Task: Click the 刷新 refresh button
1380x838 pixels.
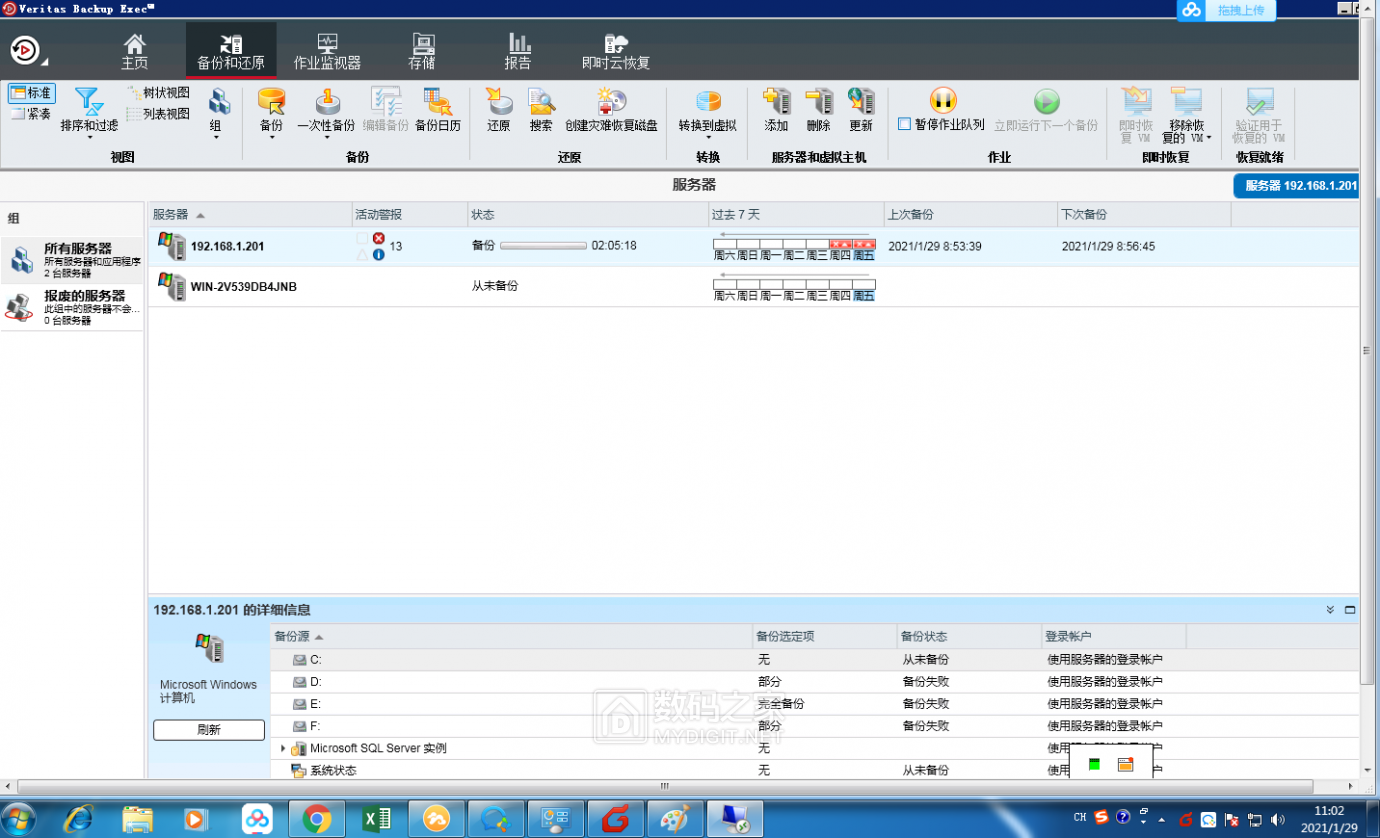Action: pos(209,730)
